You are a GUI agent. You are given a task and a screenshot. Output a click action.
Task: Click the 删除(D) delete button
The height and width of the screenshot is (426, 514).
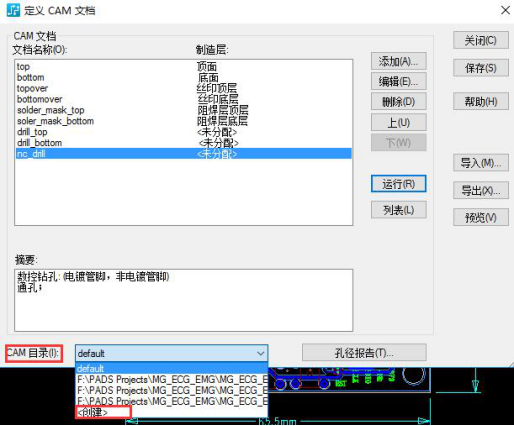click(399, 102)
